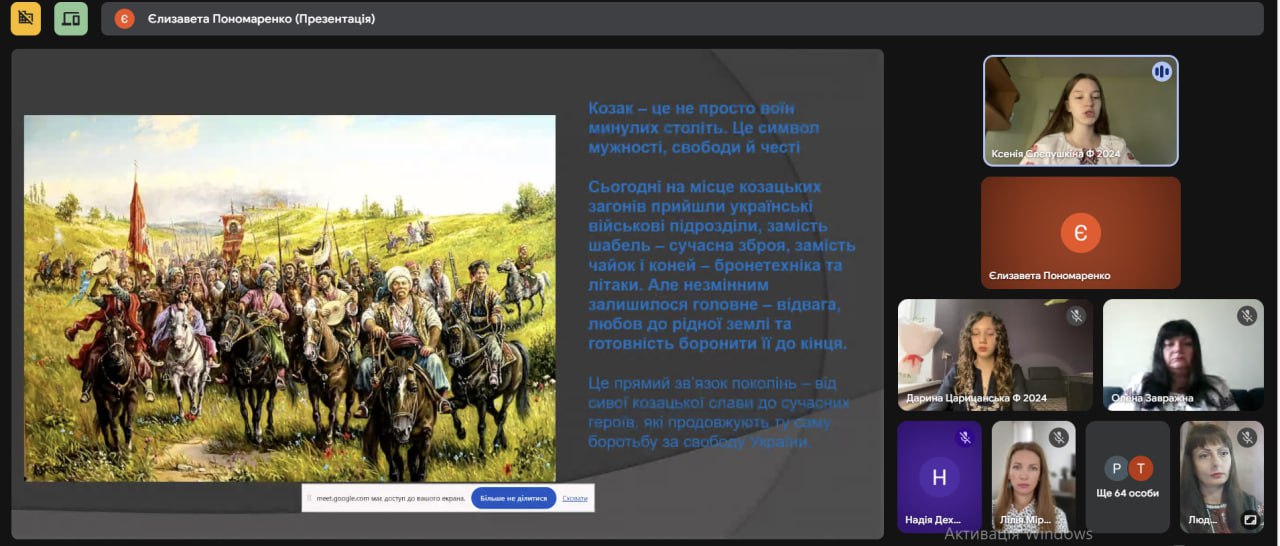Click the large Є avatar on Єлизавета Пономаренко's tile

click(1080, 233)
